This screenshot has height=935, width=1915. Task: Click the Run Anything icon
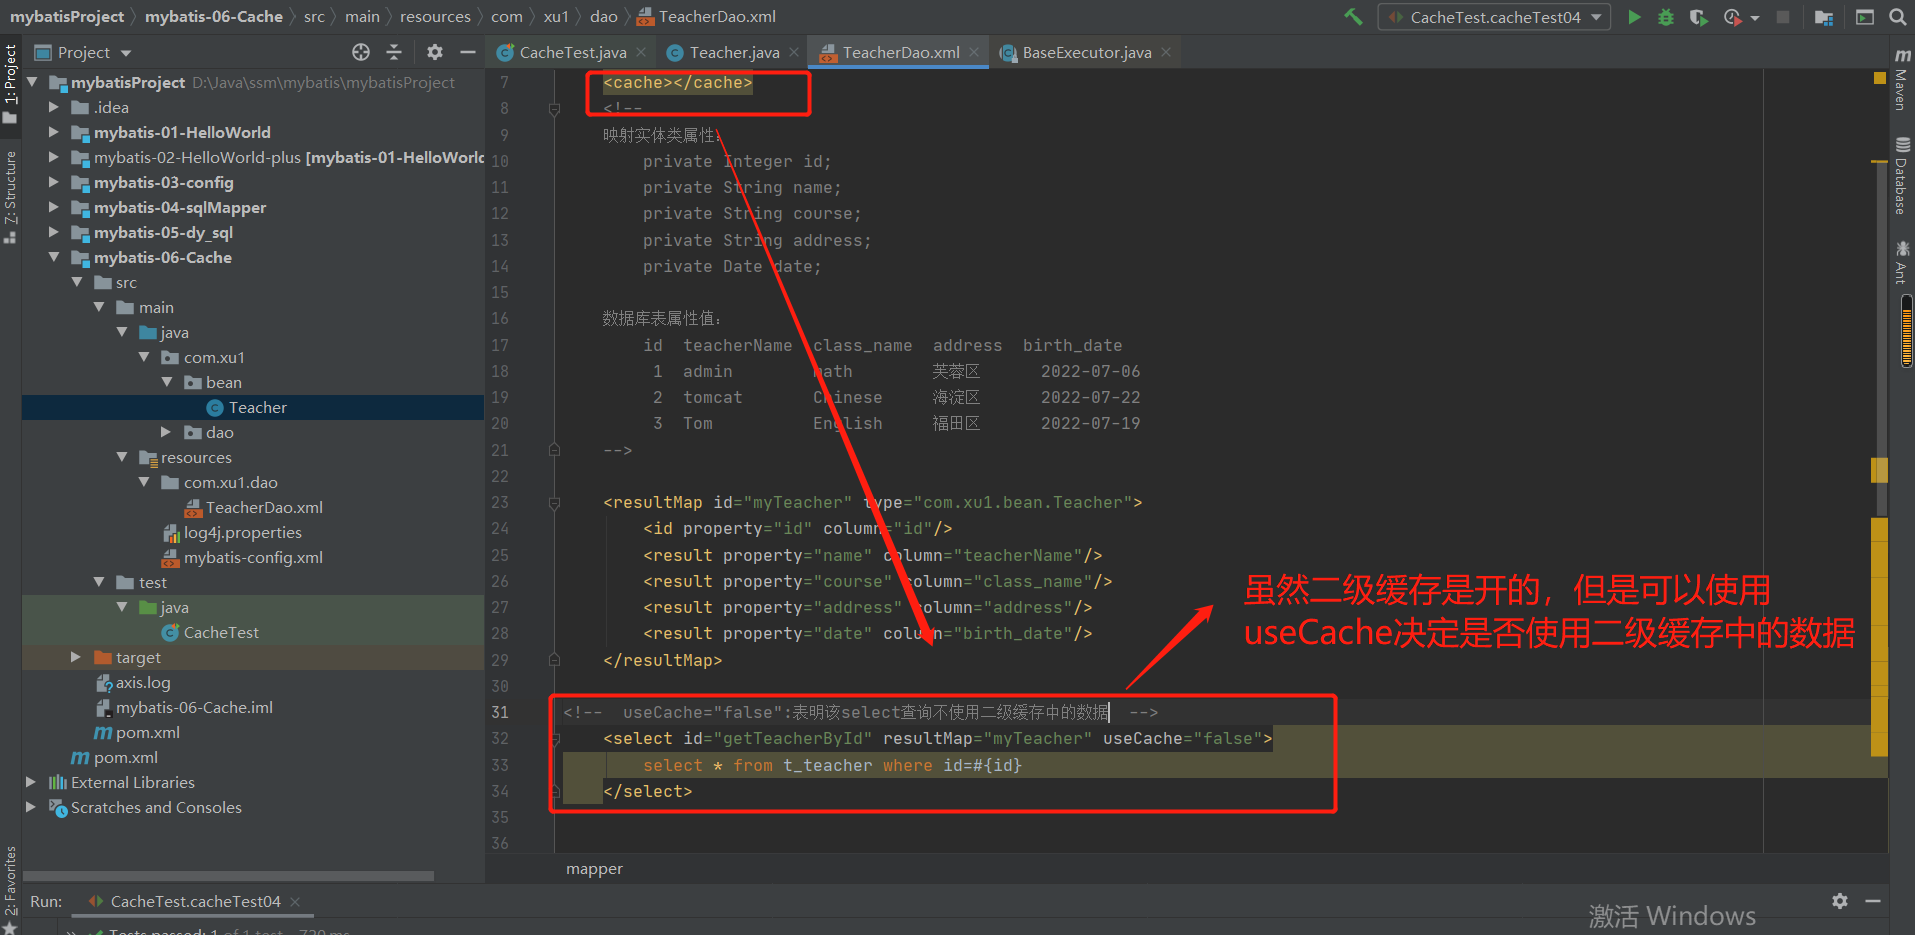tap(1865, 17)
